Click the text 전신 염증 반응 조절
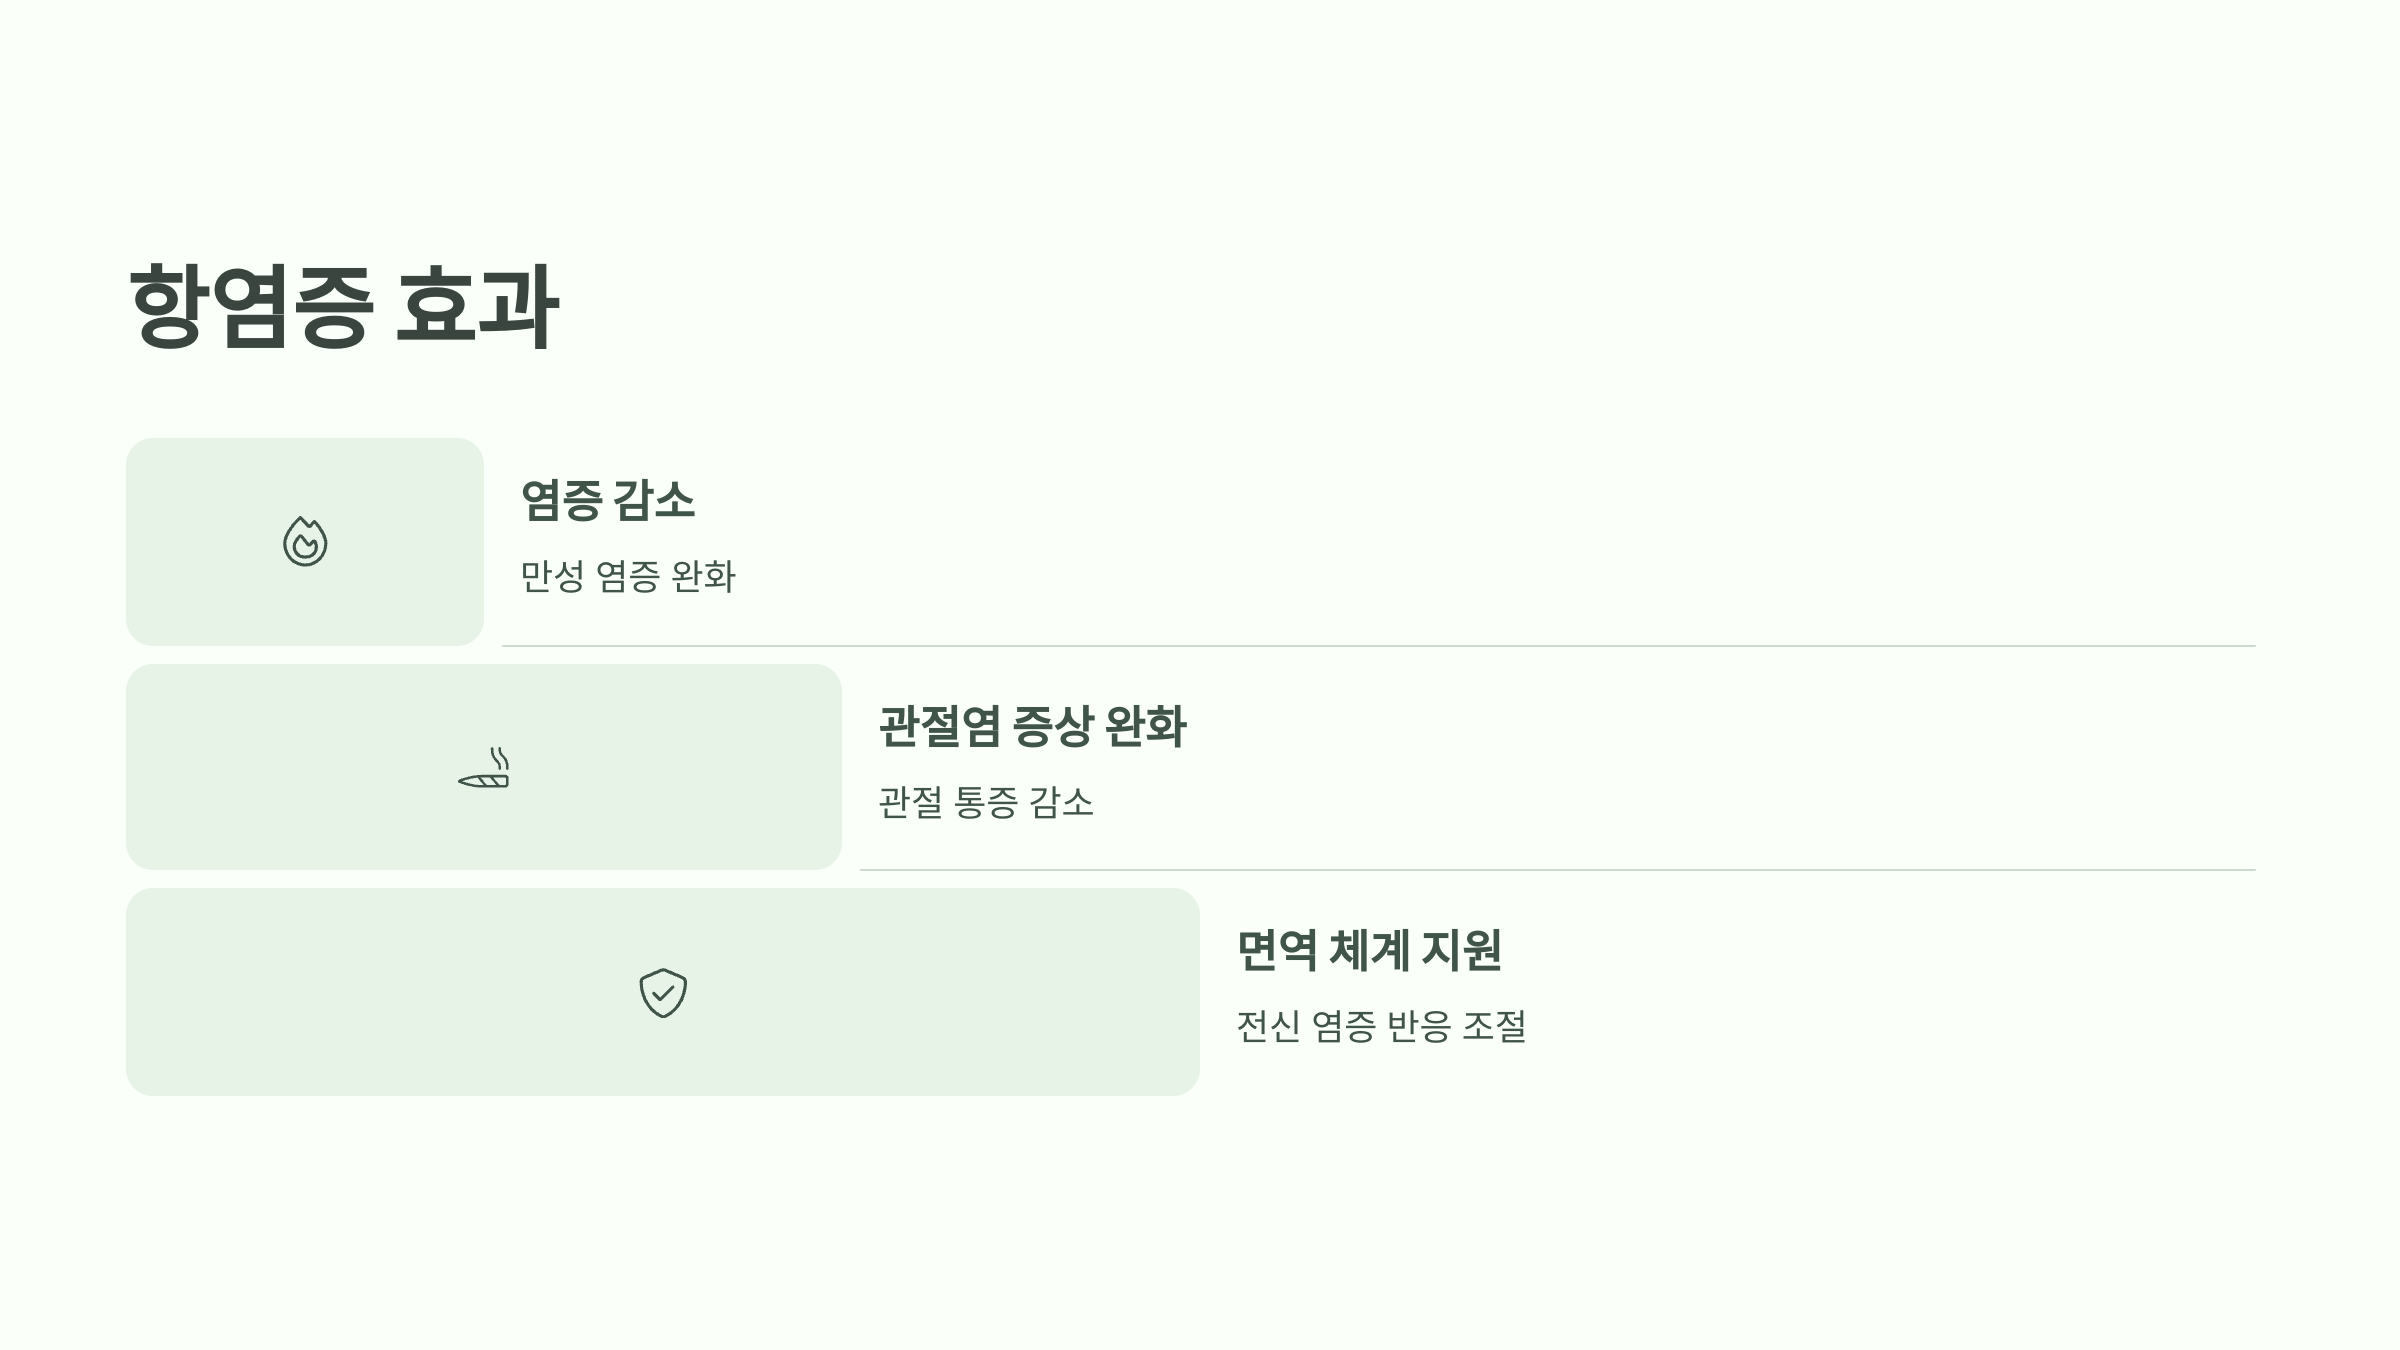The height and width of the screenshot is (1350, 2400). tap(1381, 1026)
